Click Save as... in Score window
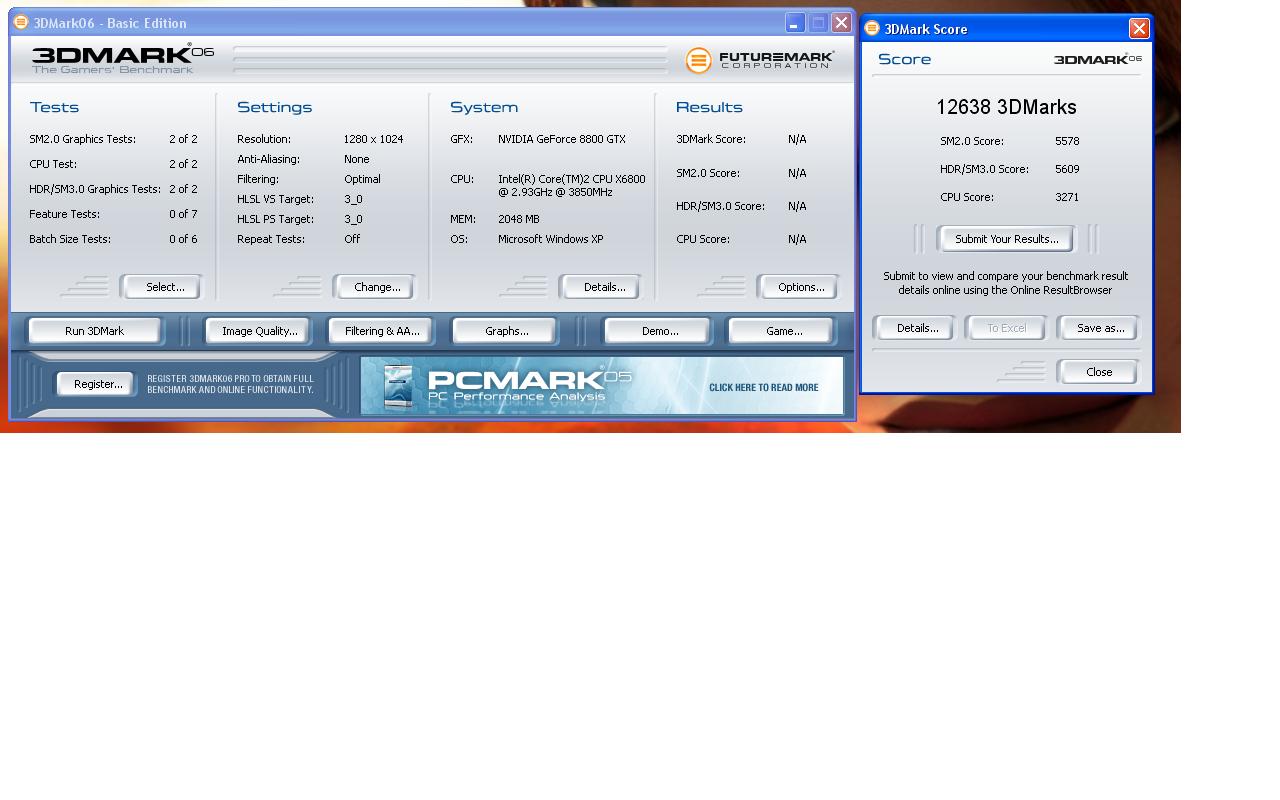 point(1100,328)
